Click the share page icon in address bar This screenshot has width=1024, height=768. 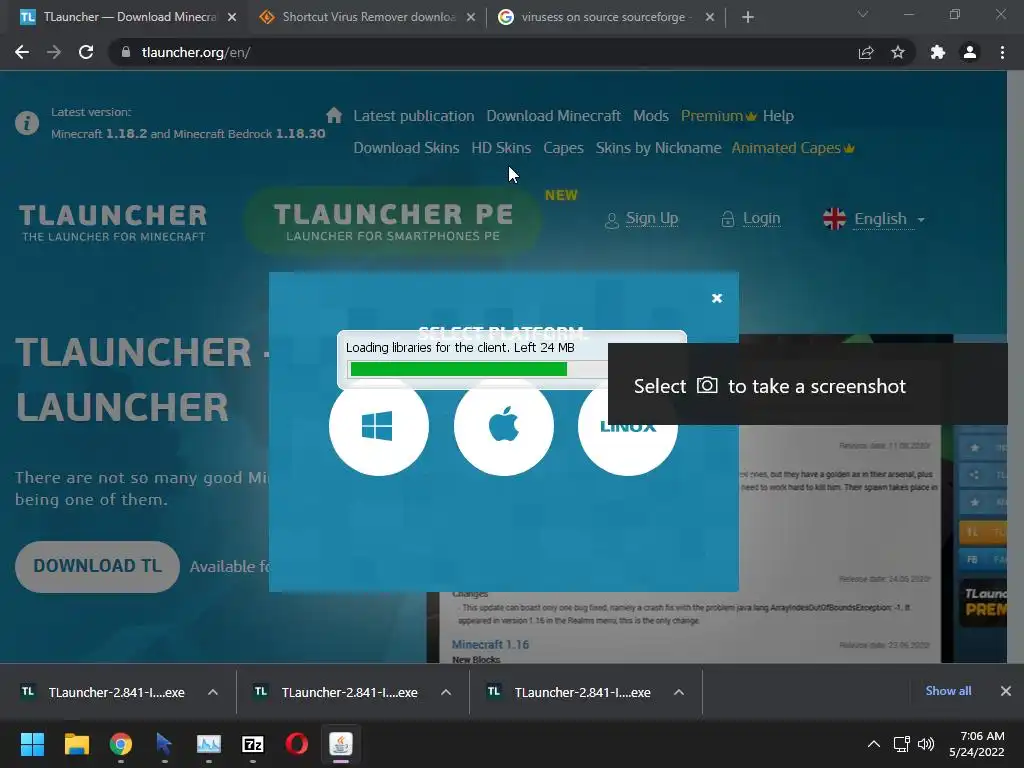[x=866, y=52]
